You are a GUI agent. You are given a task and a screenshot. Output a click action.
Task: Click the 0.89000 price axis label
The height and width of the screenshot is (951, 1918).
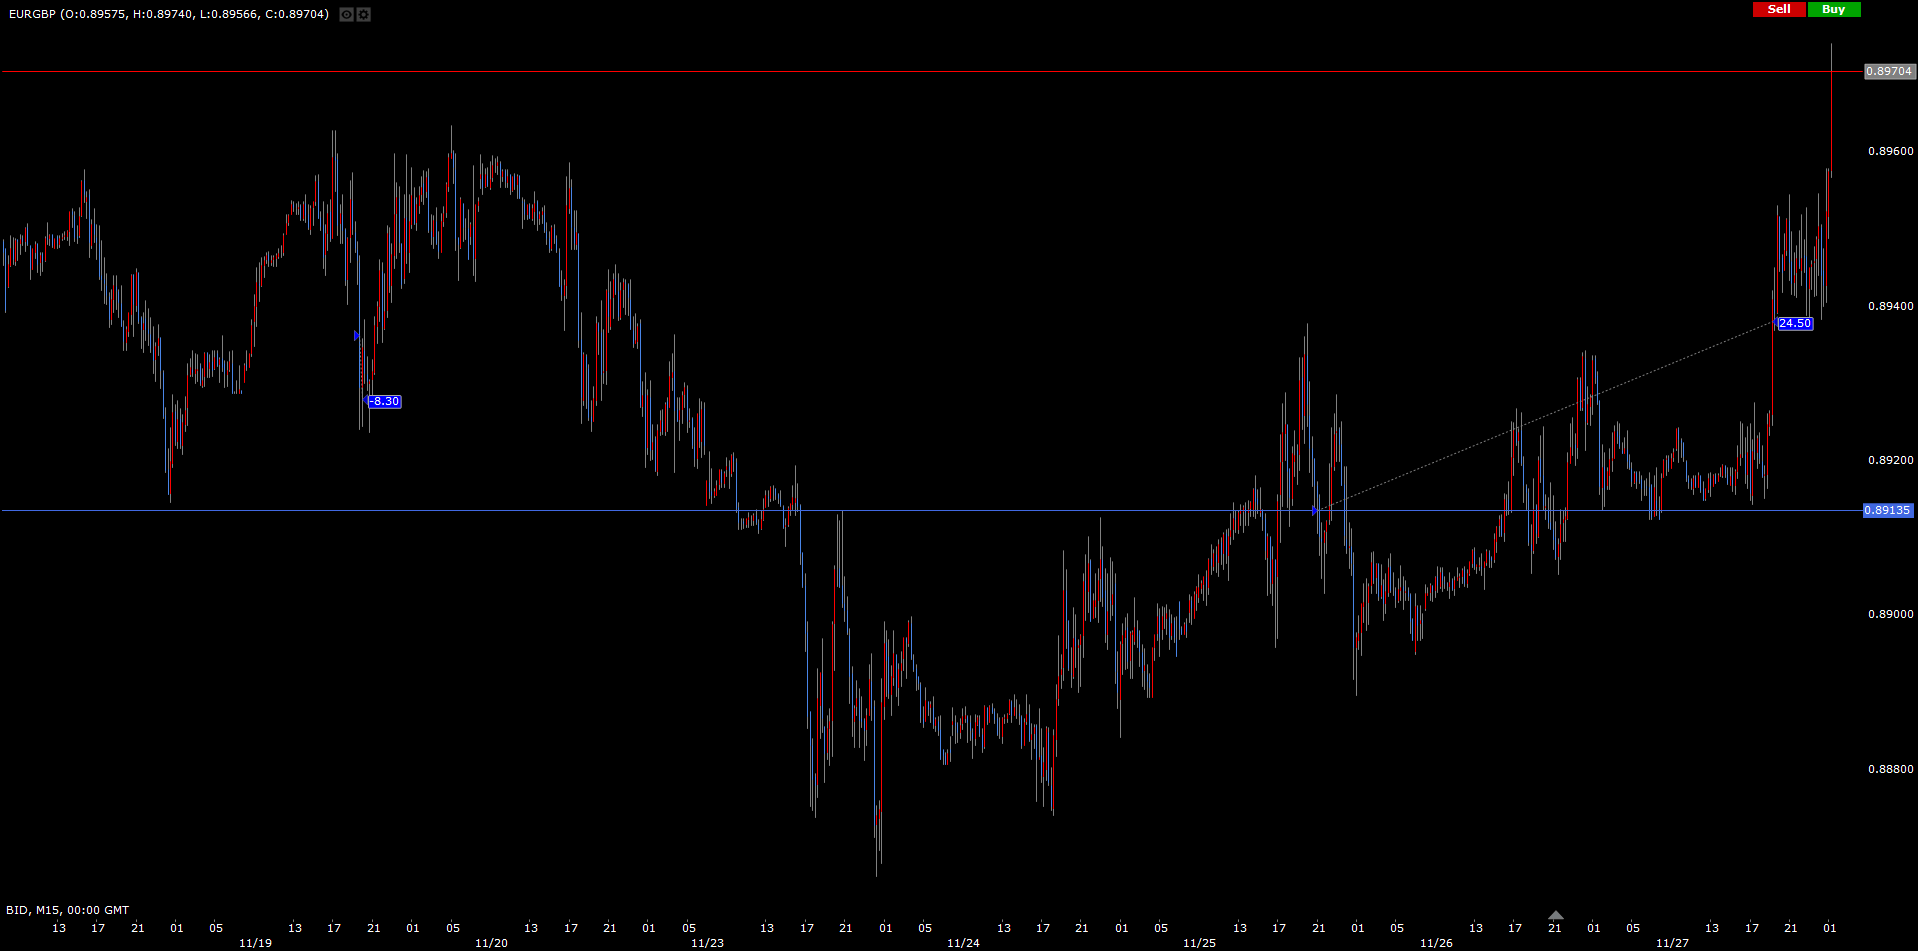pos(1890,614)
